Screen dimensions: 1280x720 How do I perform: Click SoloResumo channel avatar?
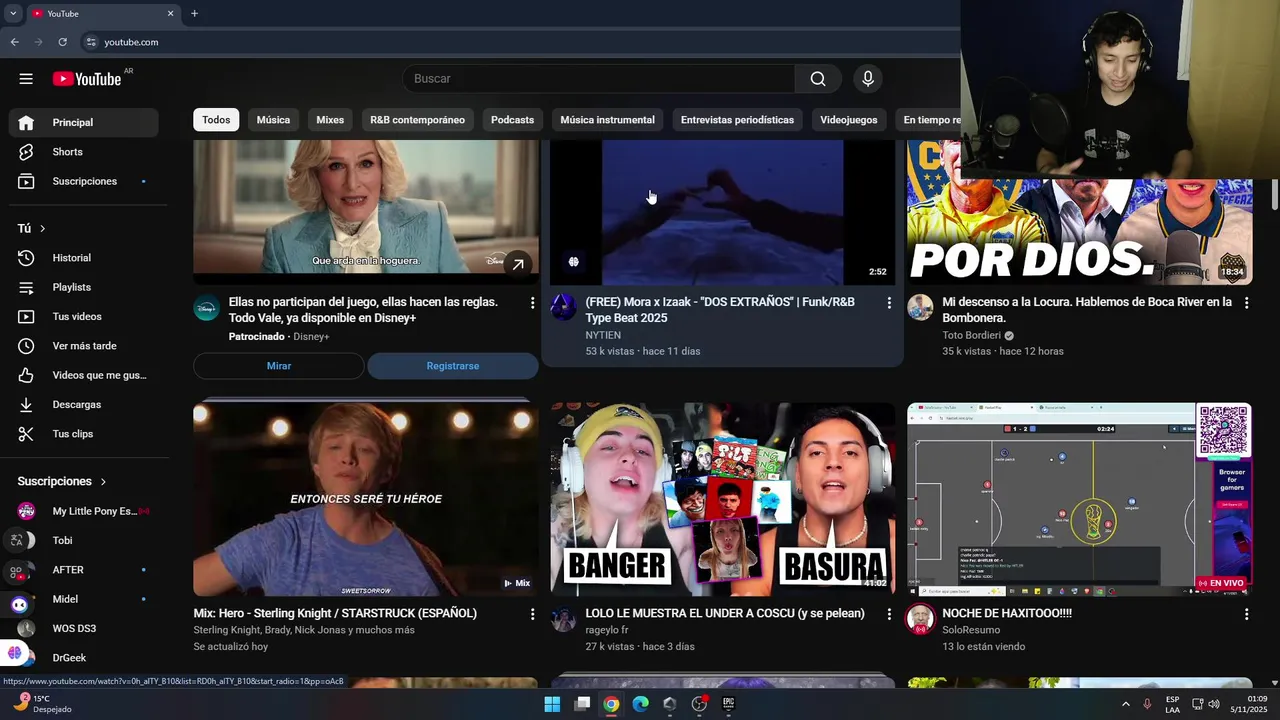[920, 619]
